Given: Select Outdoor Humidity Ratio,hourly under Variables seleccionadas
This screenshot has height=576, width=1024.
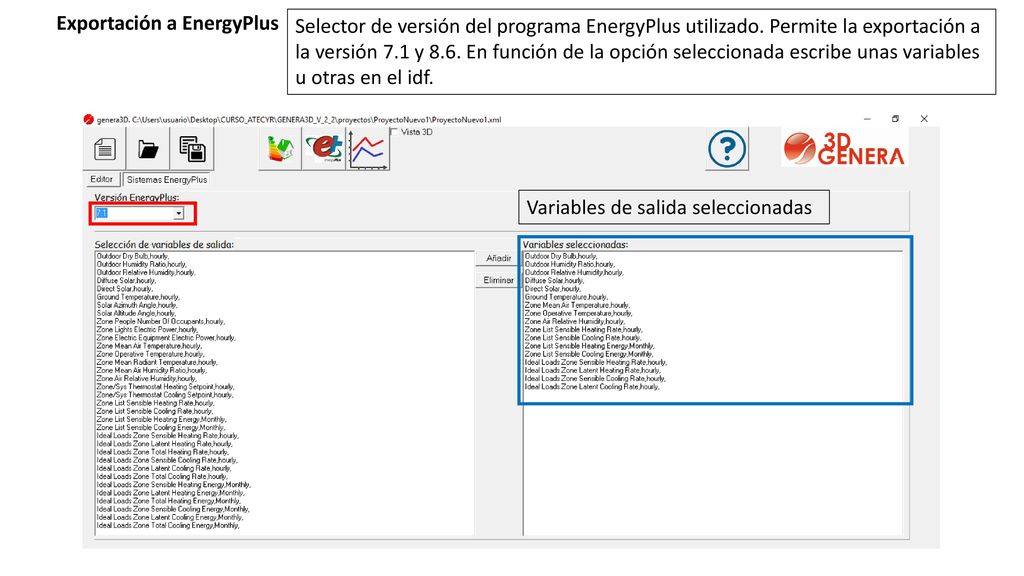Looking at the screenshot, I should [x=570, y=264].
